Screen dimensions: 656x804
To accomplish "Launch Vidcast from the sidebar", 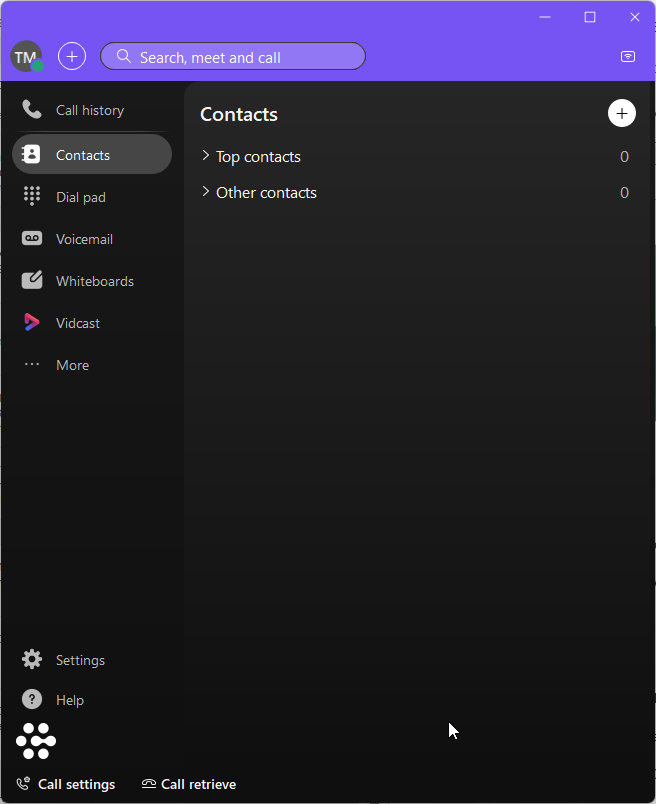I will (x=92, y=323).
